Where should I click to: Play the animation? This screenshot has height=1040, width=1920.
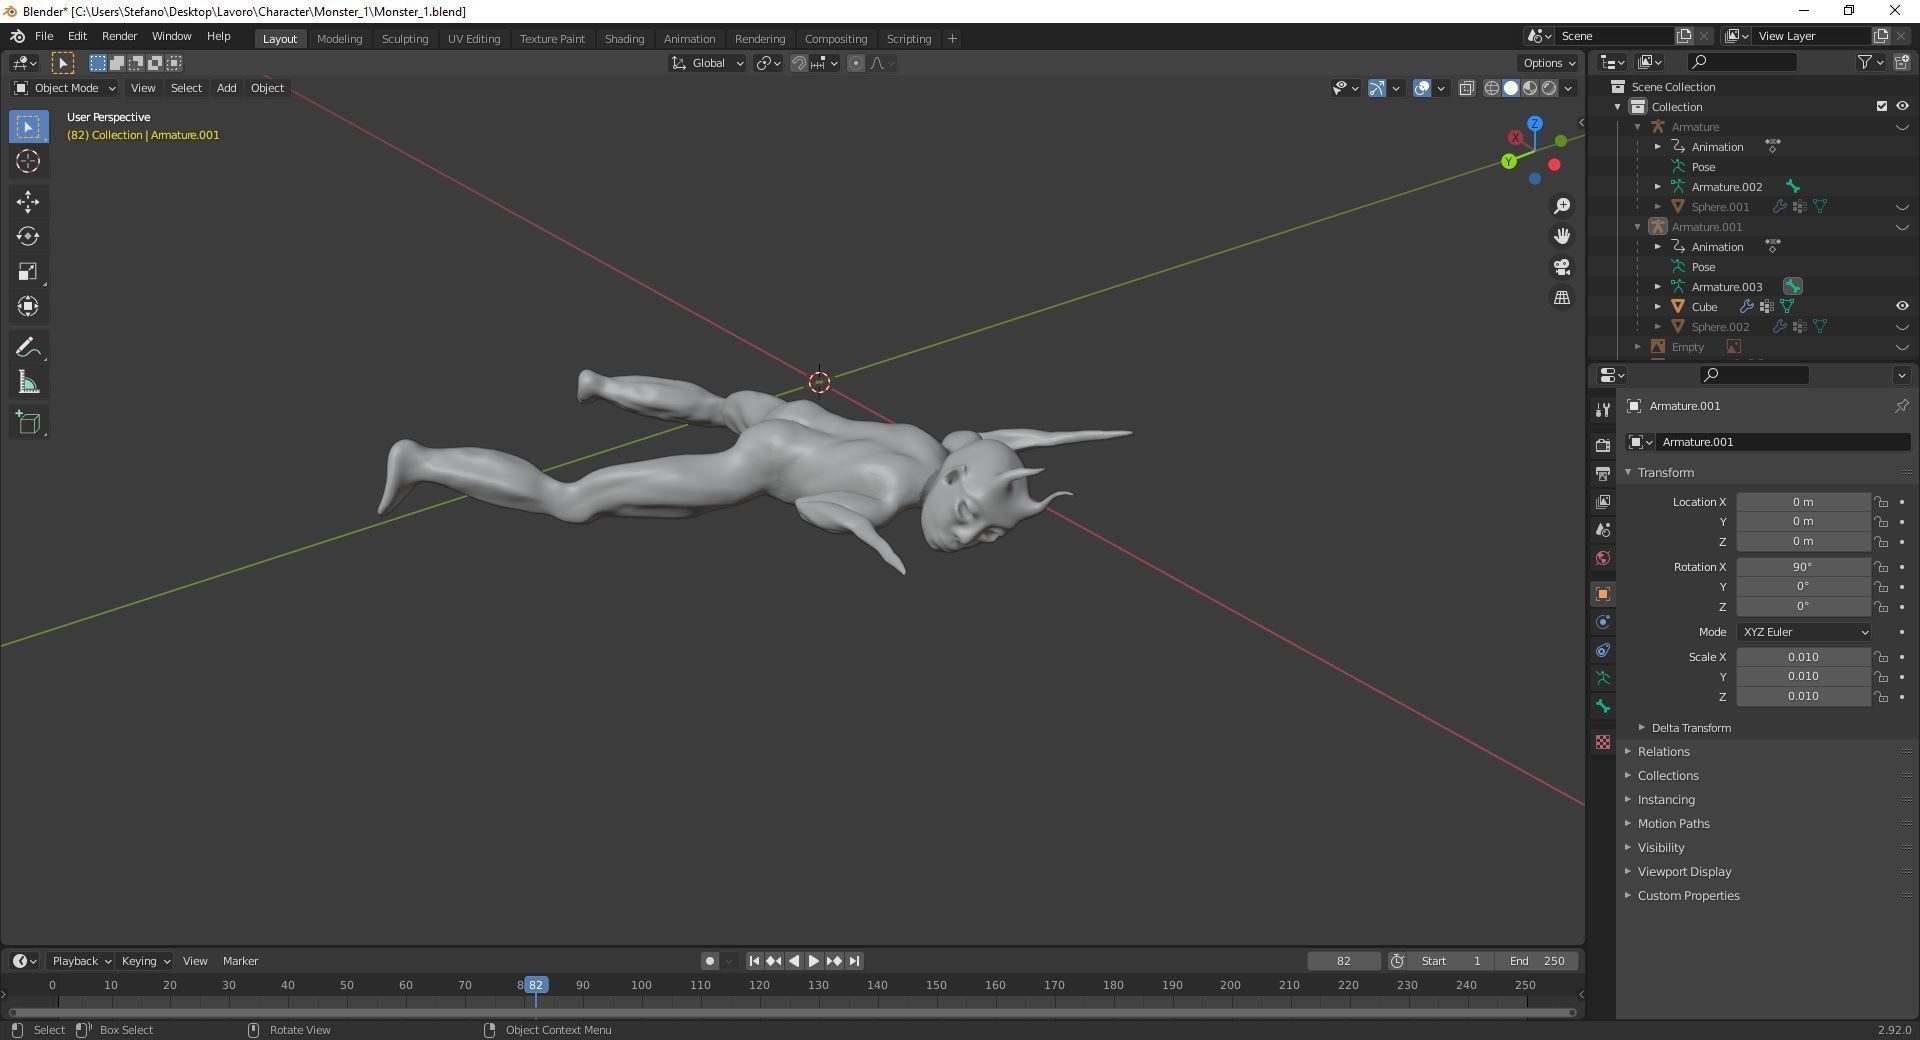tap(814, 961)
